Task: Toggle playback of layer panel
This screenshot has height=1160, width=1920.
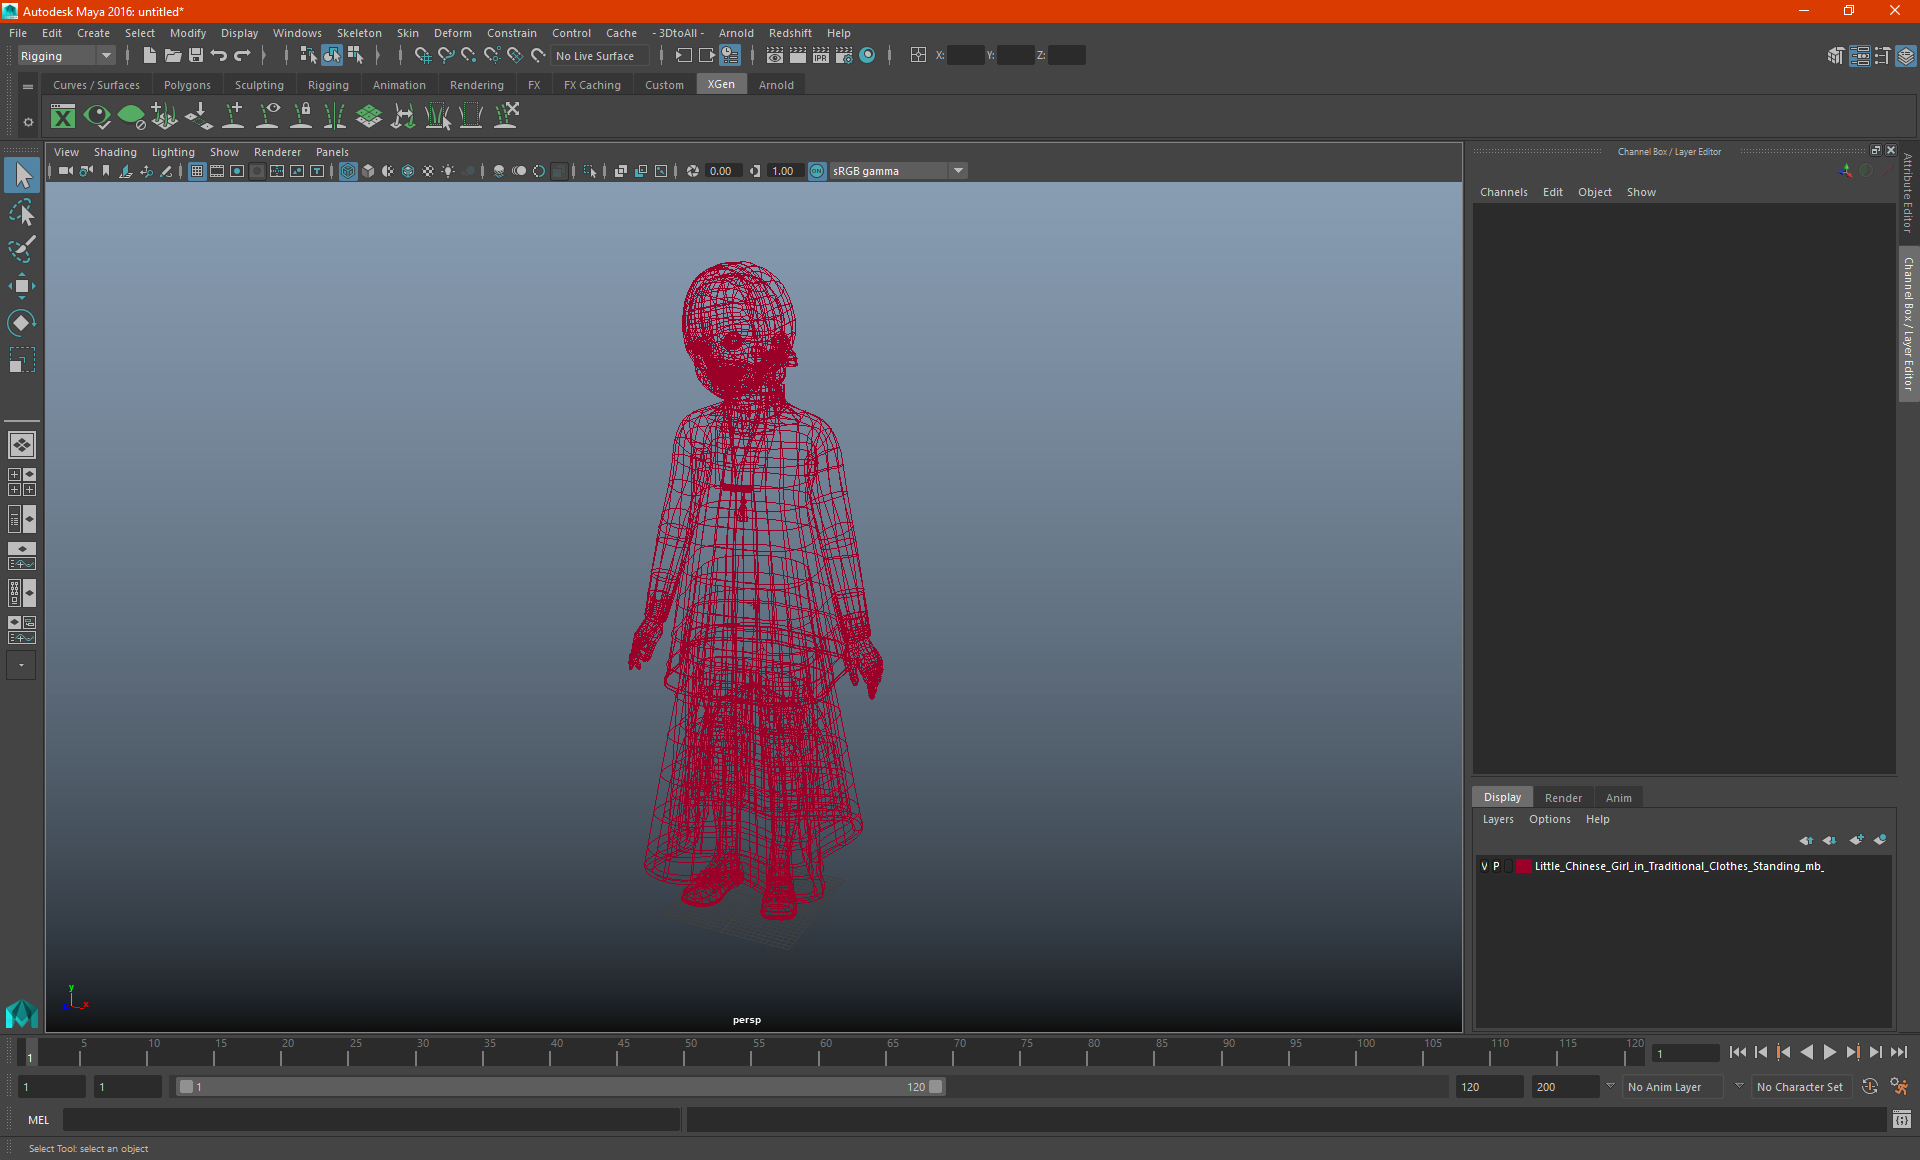Action: click(x=1498, y=865)
